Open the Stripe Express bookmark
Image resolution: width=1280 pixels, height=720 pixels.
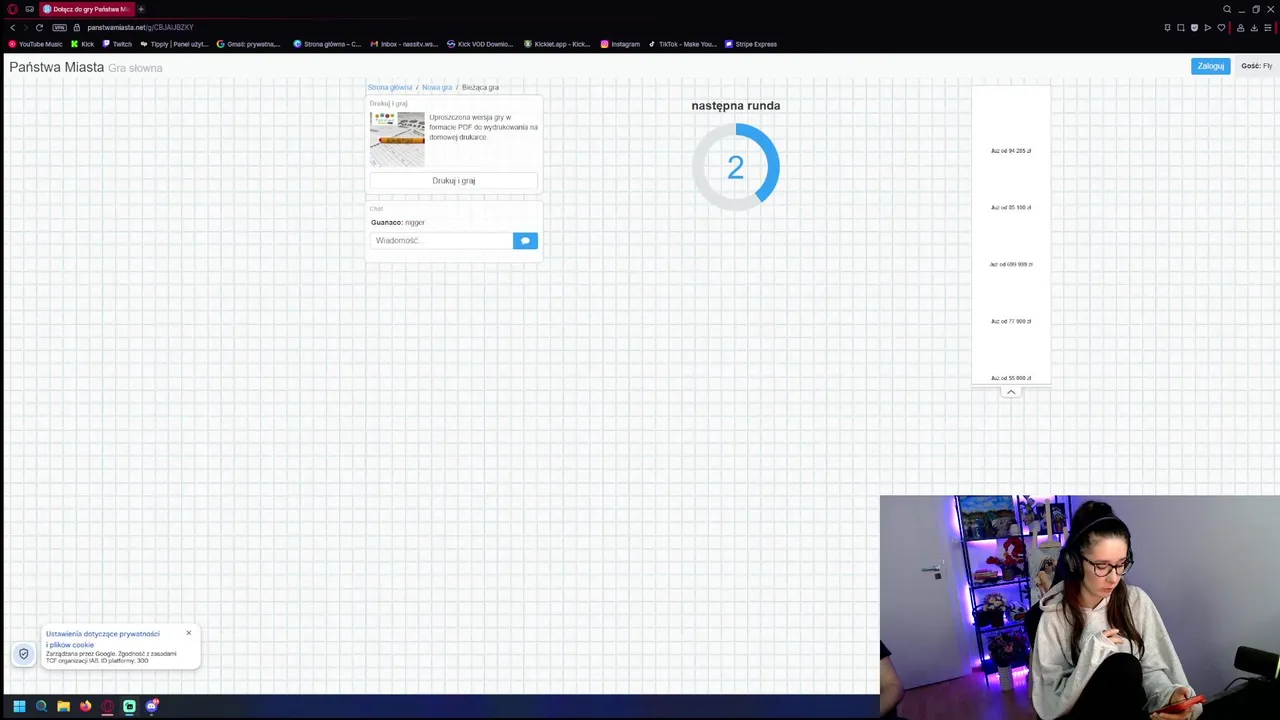pos(751,44)
